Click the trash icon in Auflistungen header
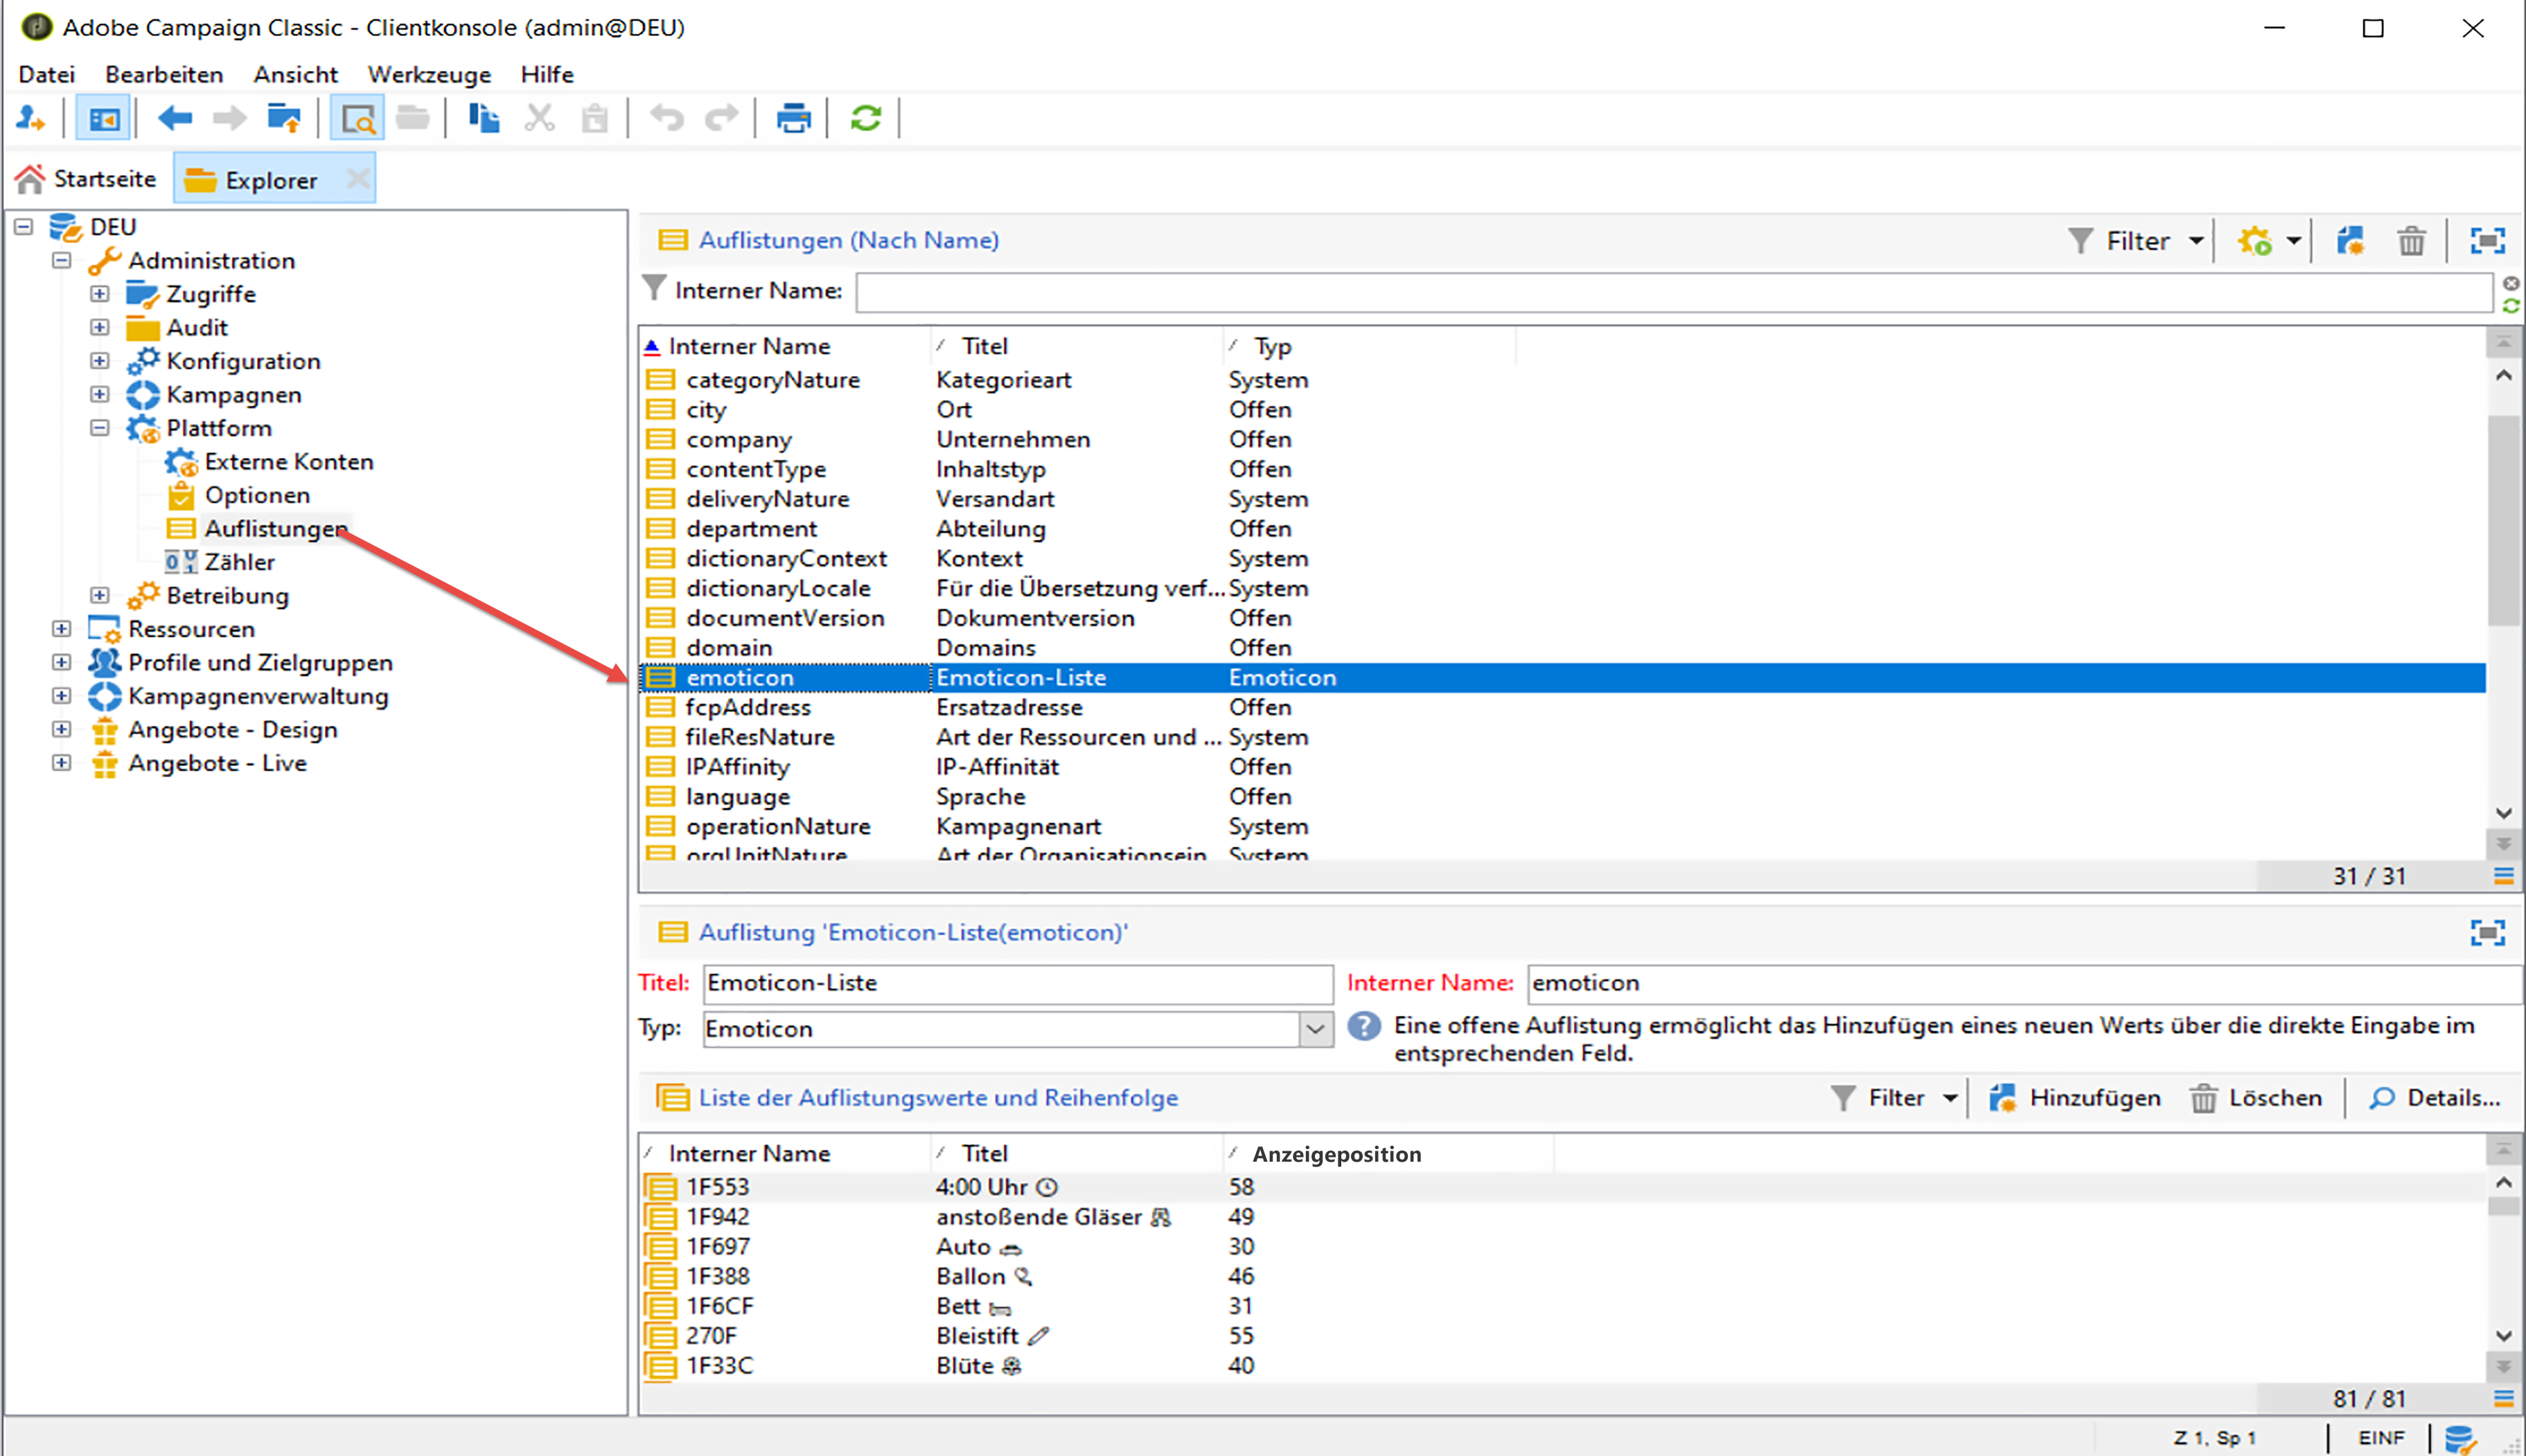2526x1456 pixels. [x=2411, y=241]
